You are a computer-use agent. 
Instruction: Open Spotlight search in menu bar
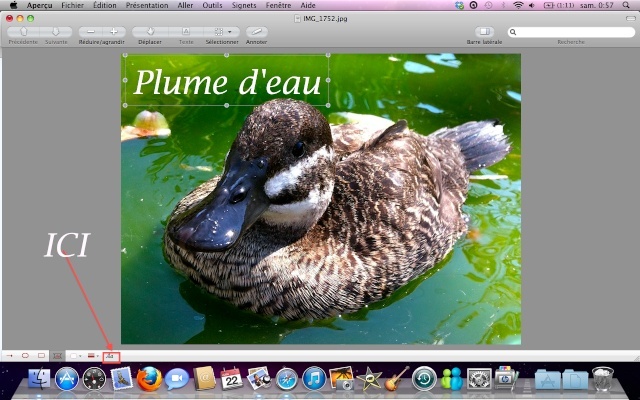pos(626,5)
